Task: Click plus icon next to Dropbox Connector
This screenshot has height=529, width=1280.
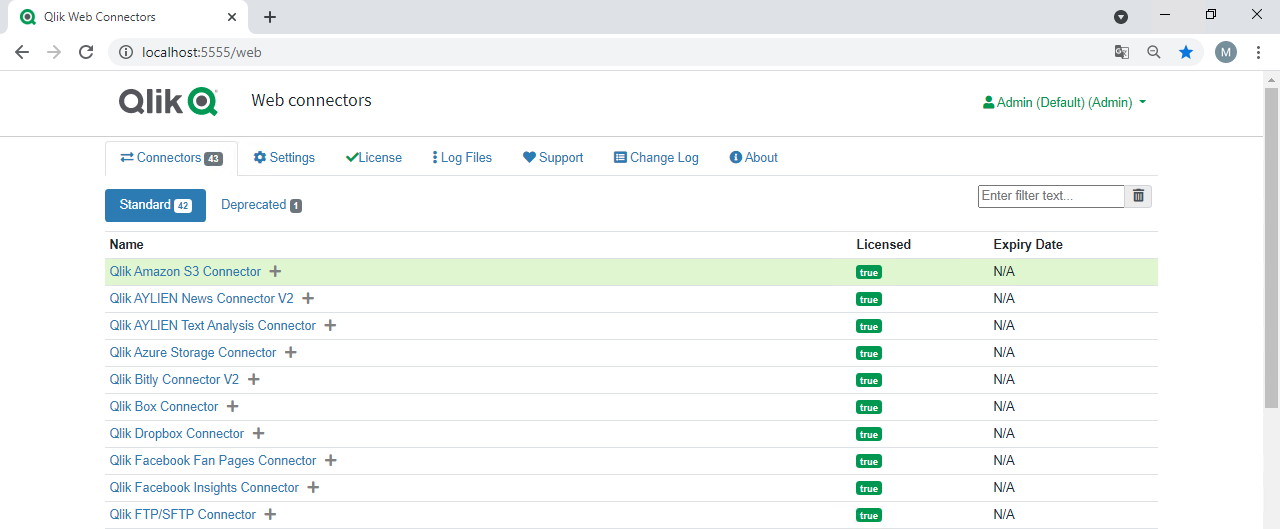Action: pyautogui.click(x=258, y=434)
